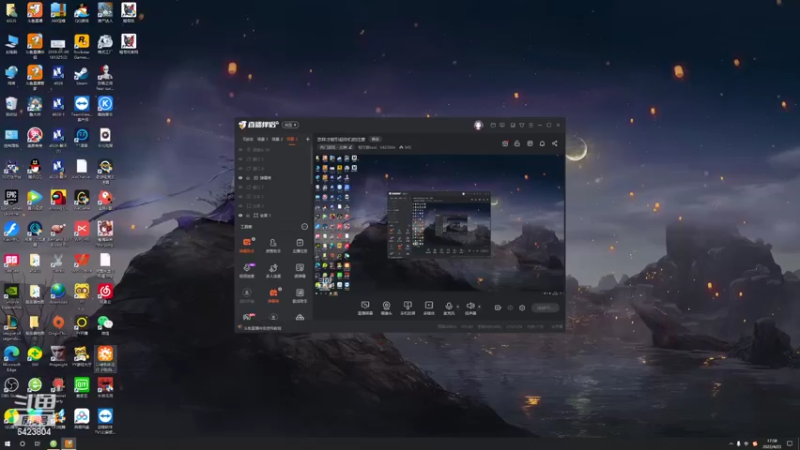Switch to the Scene 2 tab
Image resolution: width=800 pixels, height=450 pixels.
277,139
